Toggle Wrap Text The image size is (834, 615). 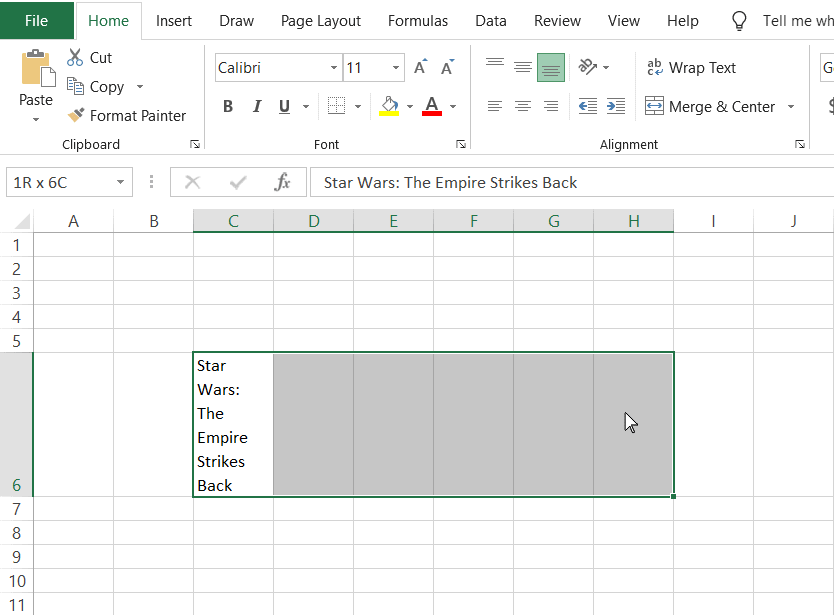pos(691,68)
